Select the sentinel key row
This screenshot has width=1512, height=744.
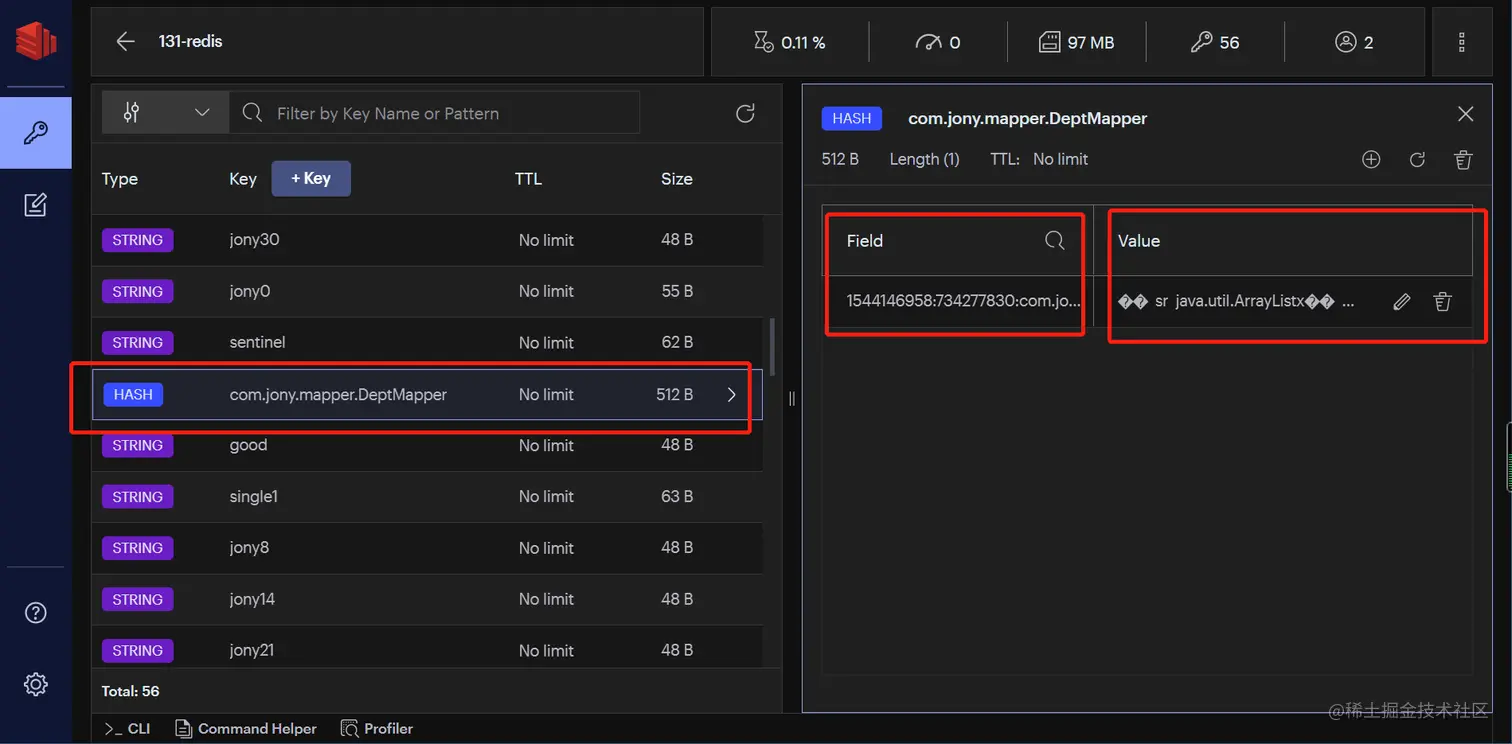coord(427,343)
